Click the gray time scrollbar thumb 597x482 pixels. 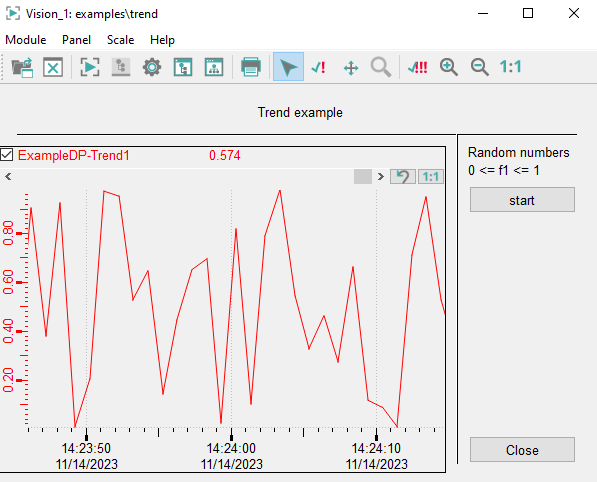[x=362, y=177]
